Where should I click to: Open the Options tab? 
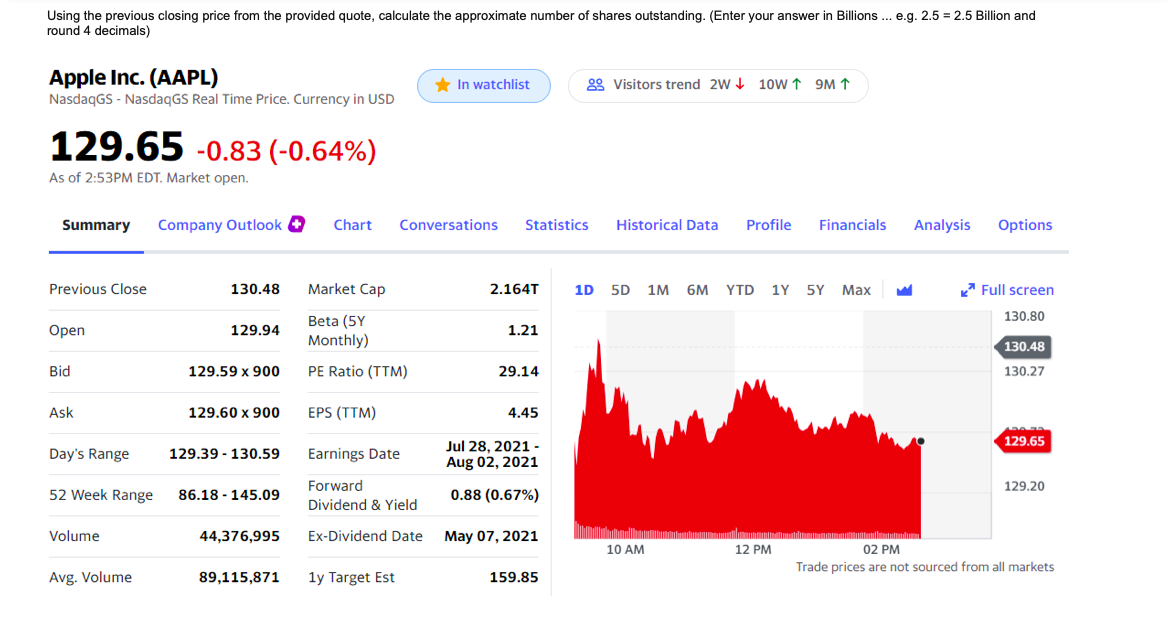[1025, 225]
